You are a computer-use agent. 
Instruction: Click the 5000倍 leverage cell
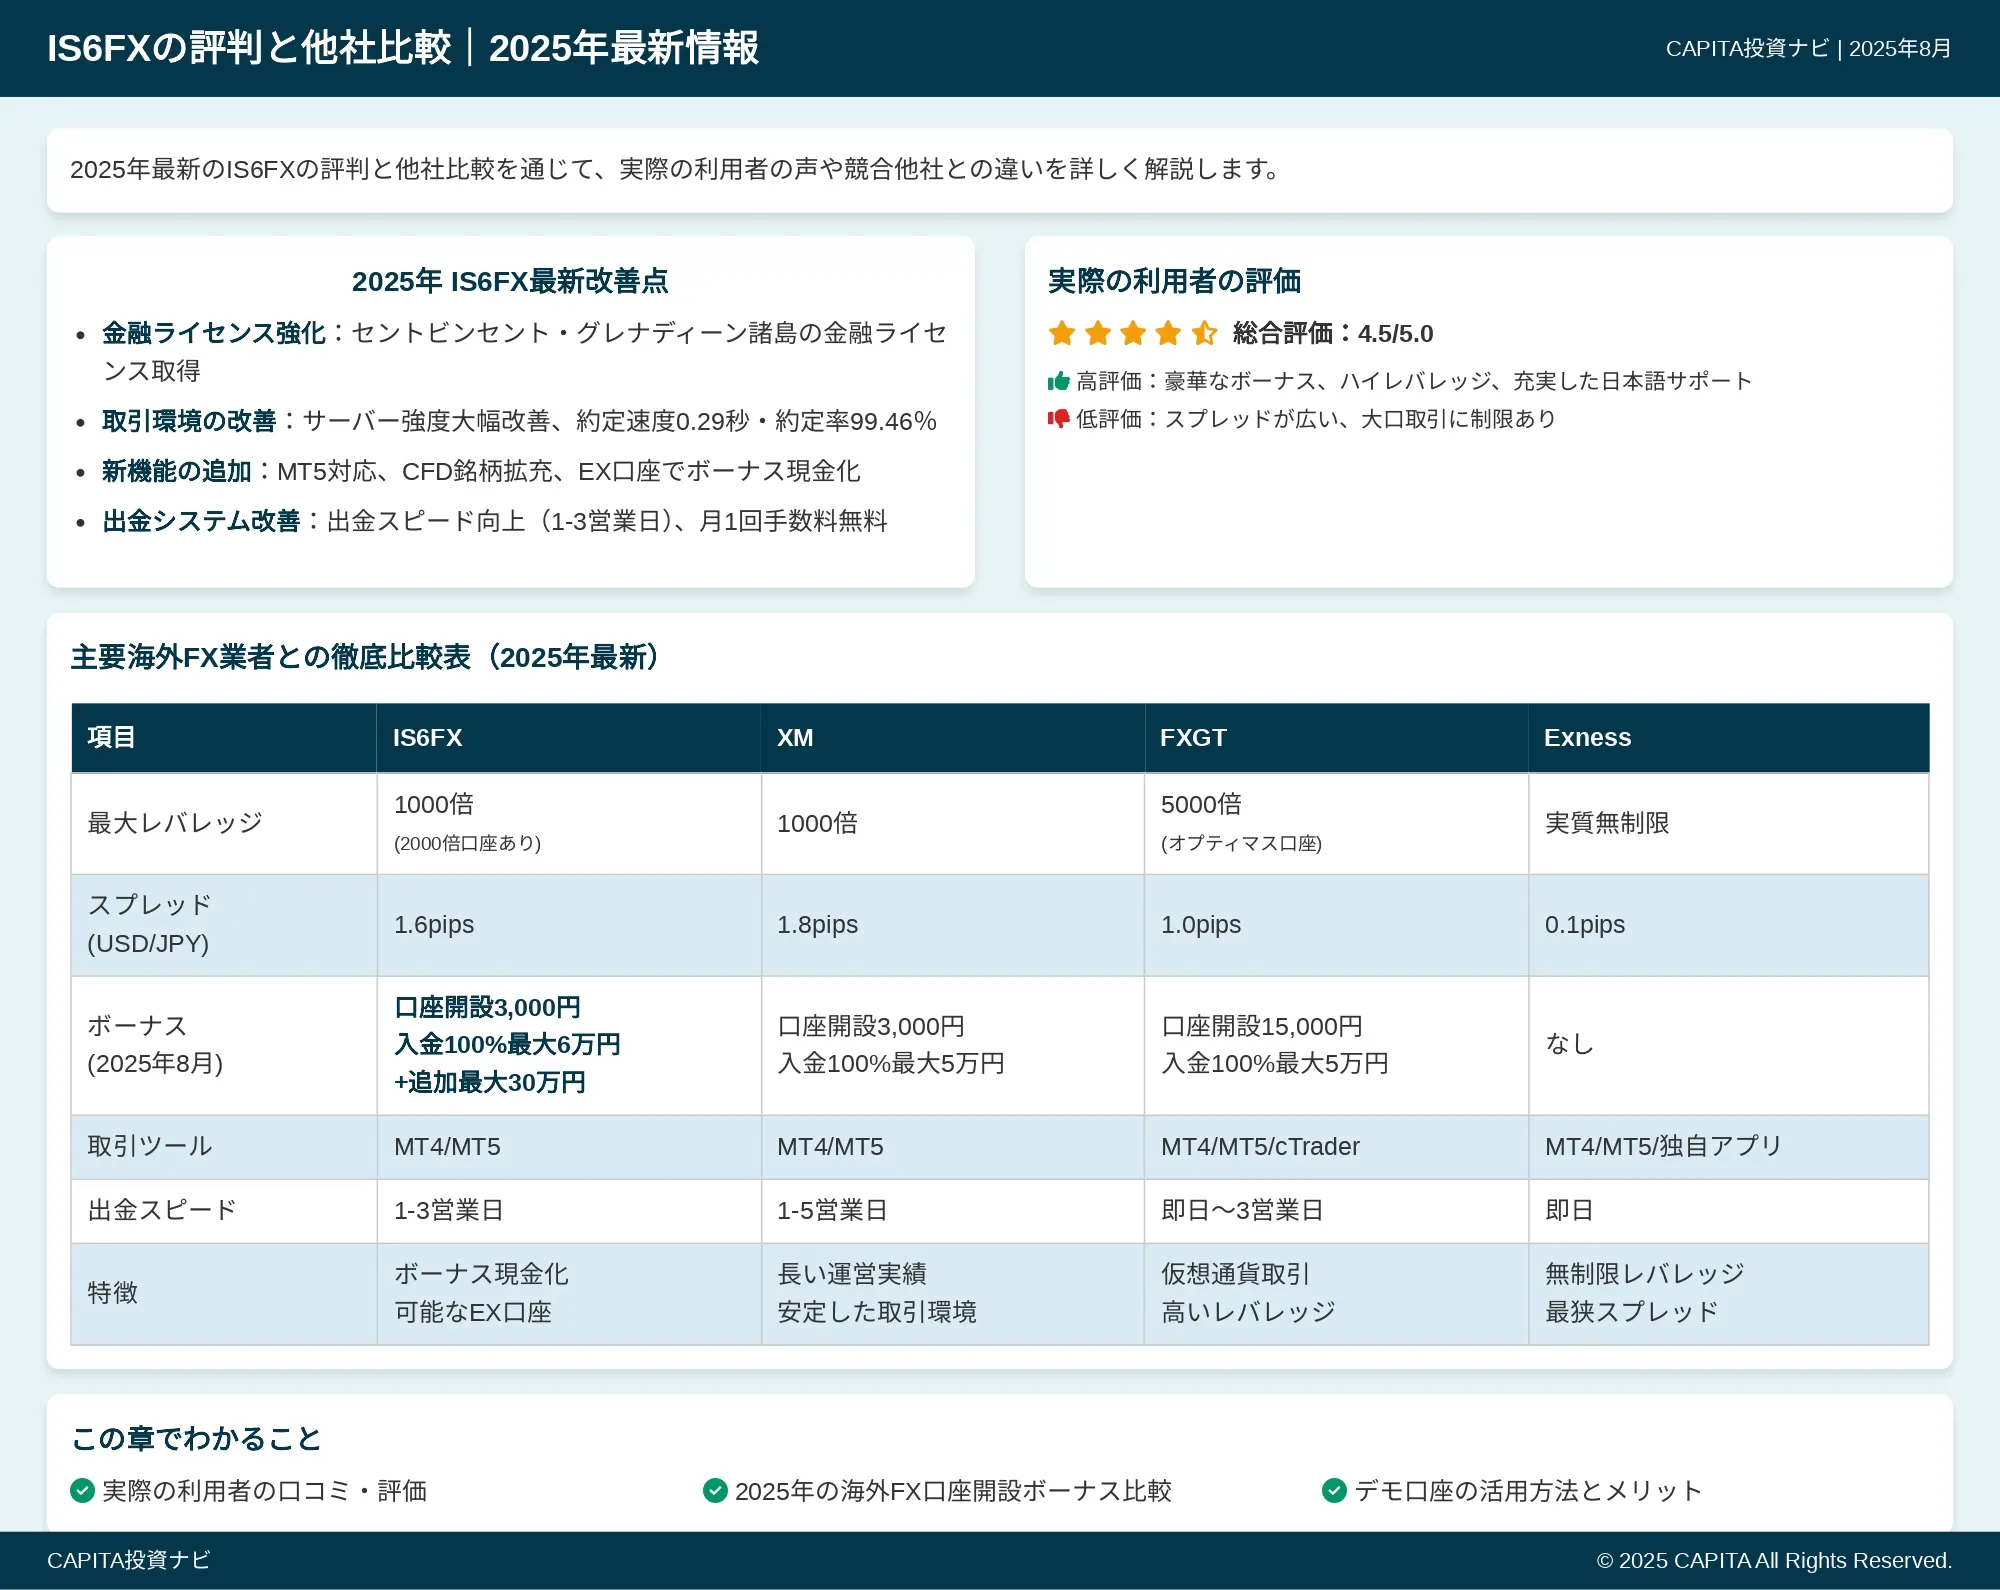[1336, 823]
